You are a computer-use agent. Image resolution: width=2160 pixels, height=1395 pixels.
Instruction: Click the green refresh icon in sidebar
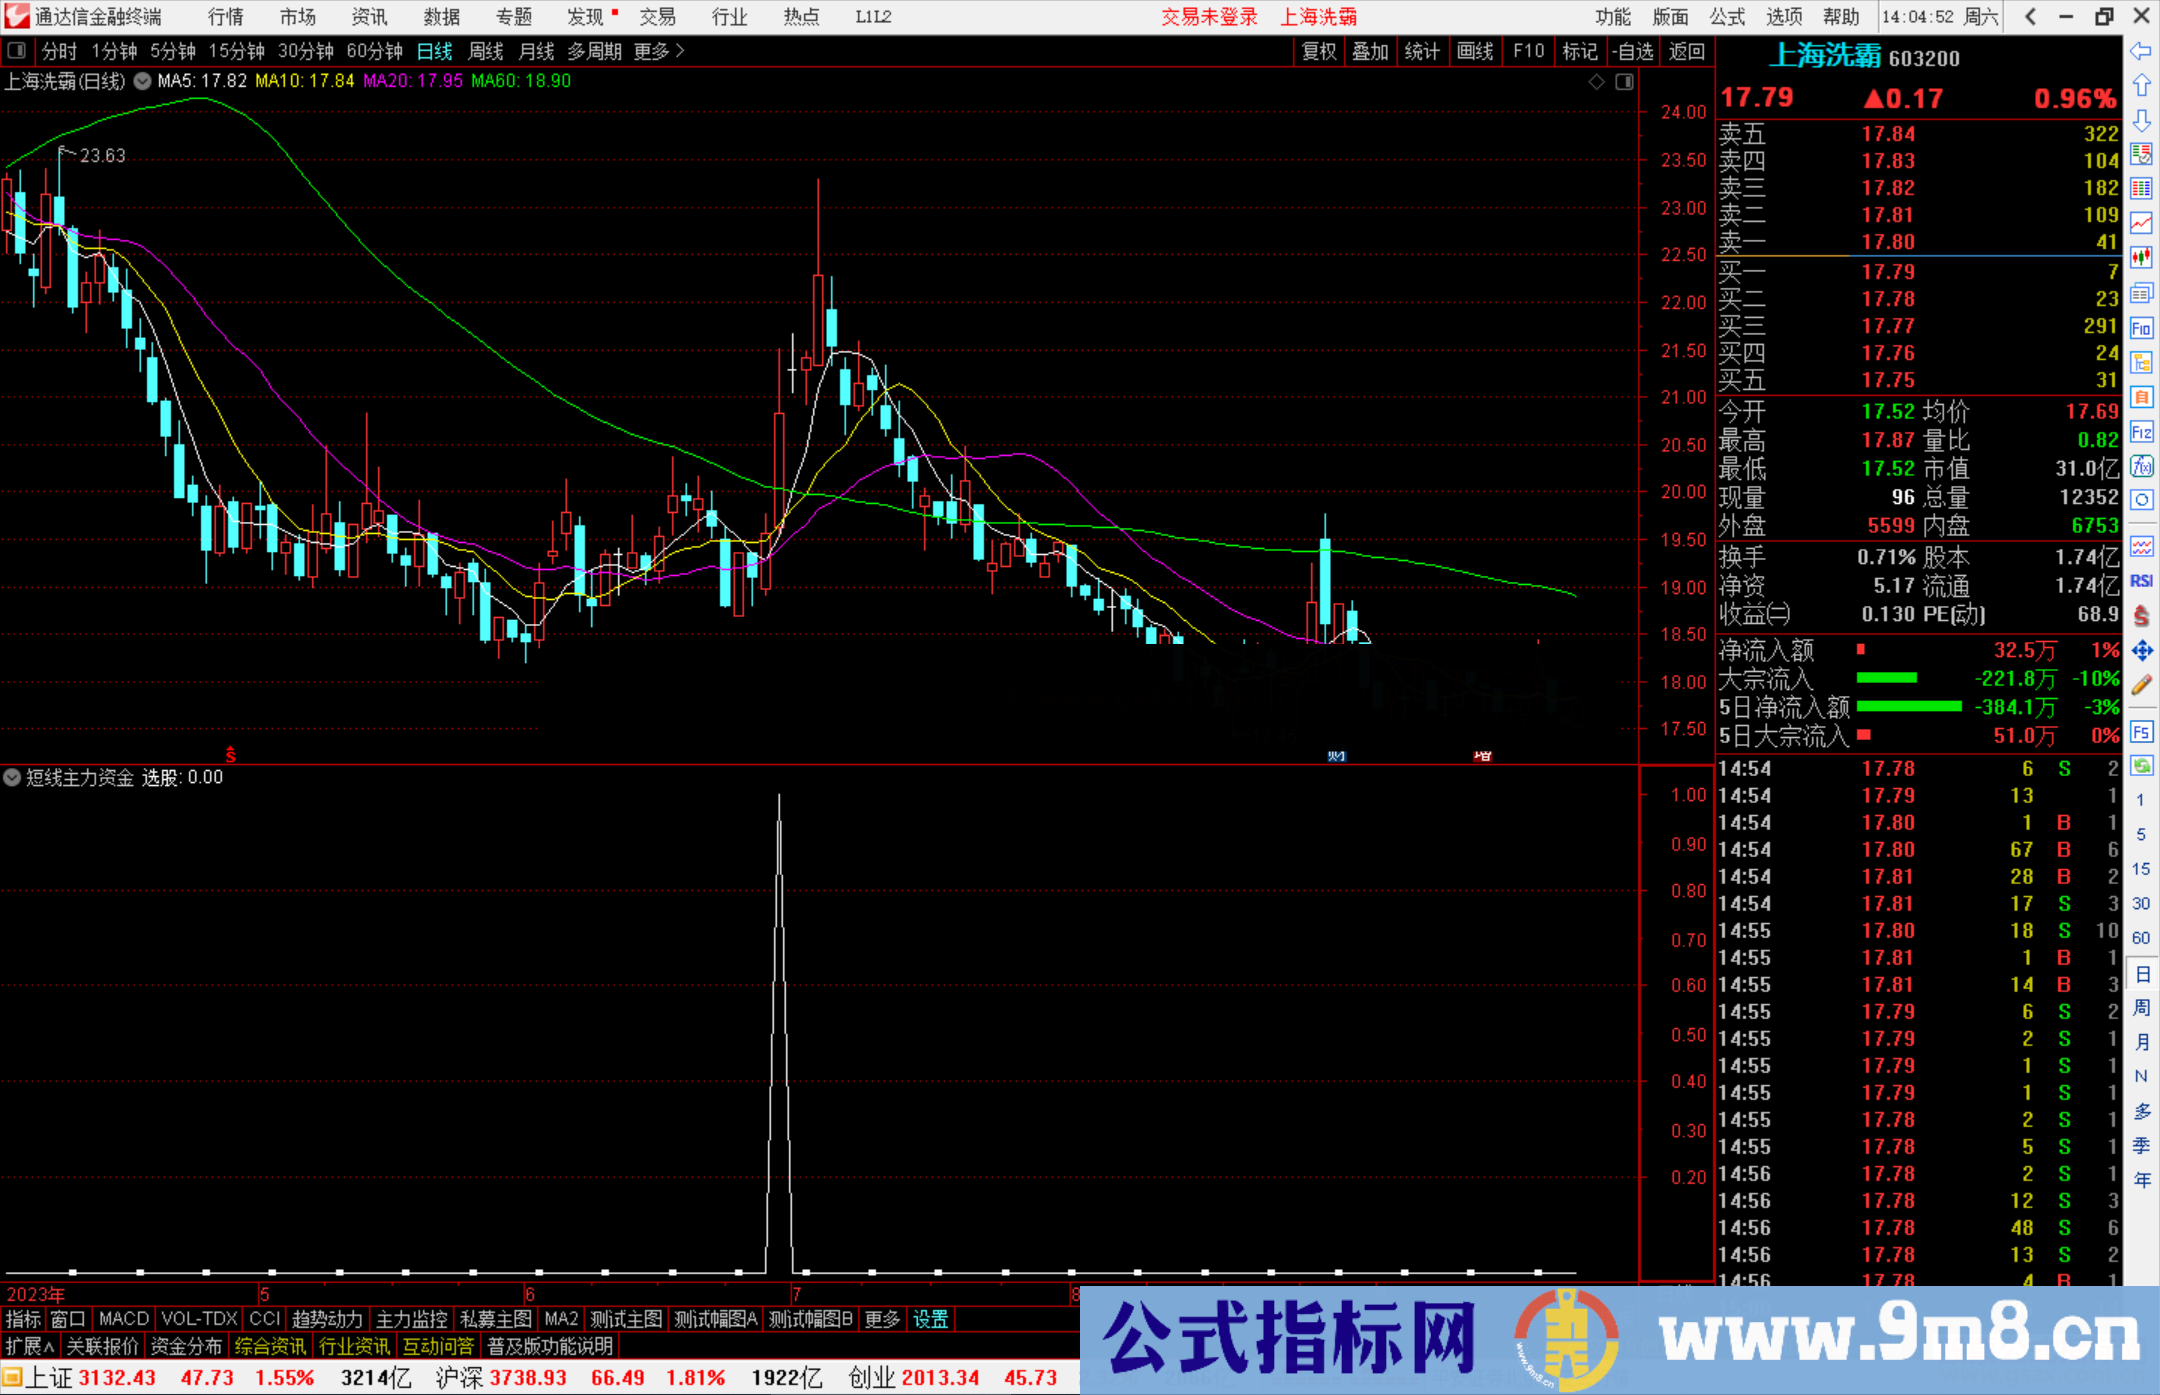point(2141,766)
